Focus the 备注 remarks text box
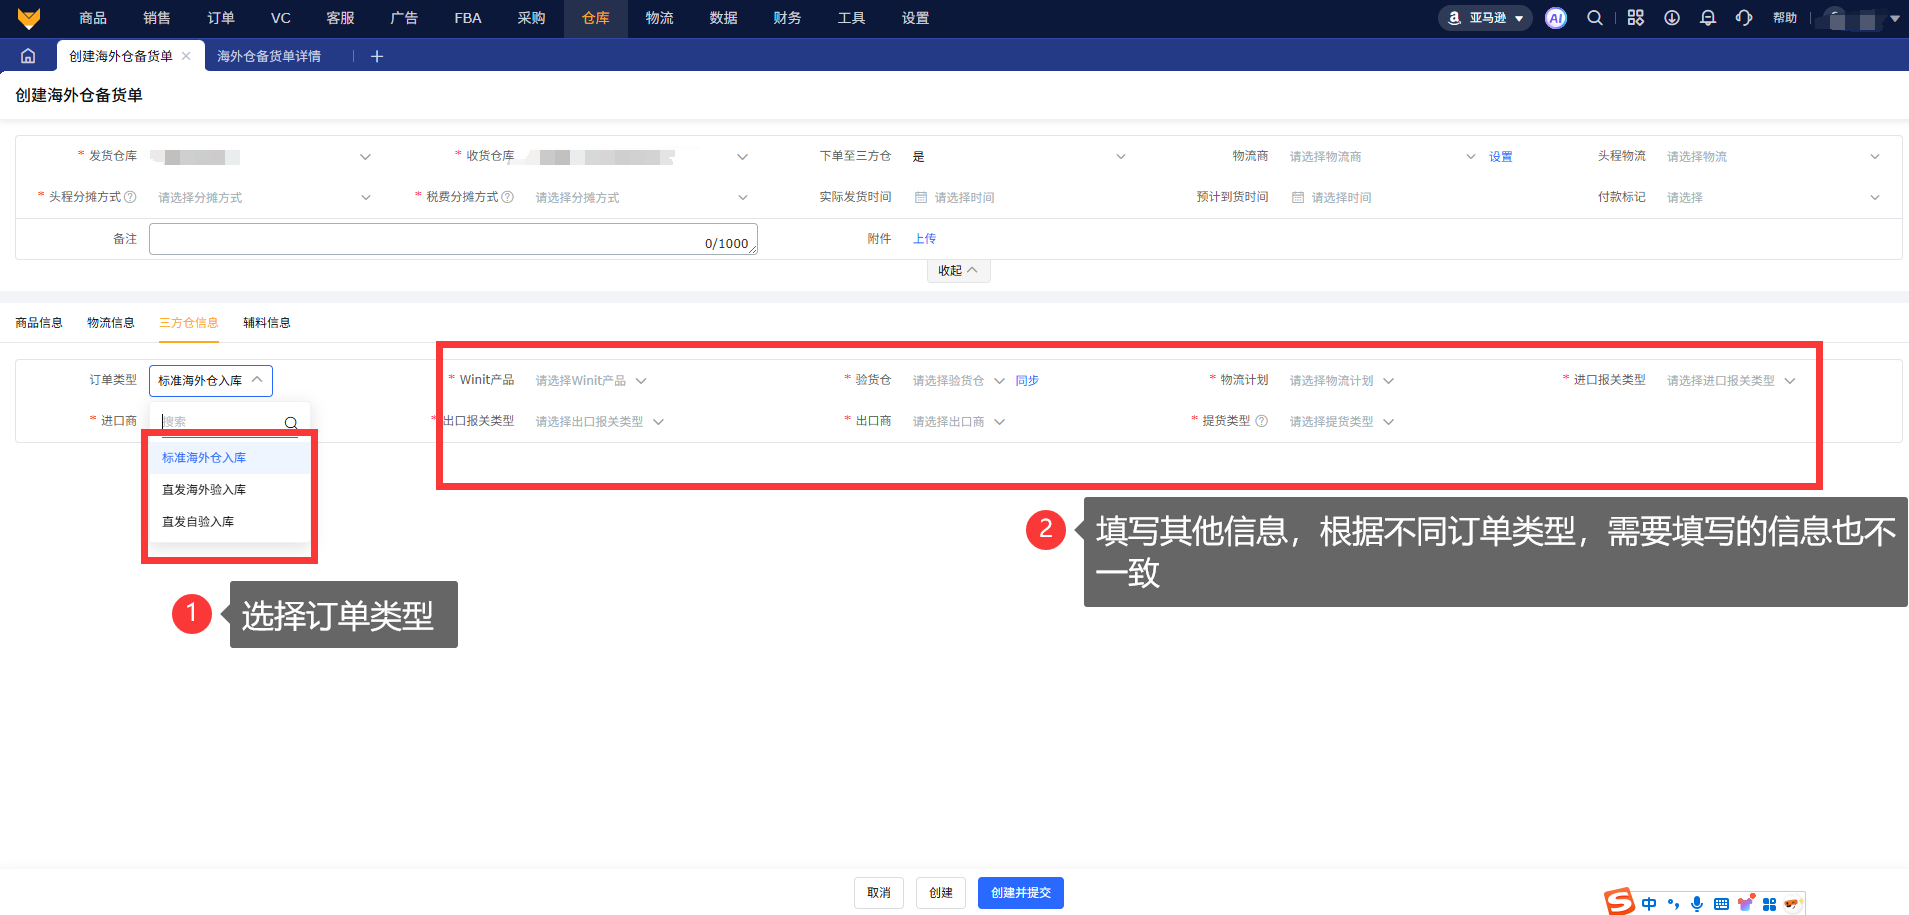 pyautogui.click(x=453, y=239)
